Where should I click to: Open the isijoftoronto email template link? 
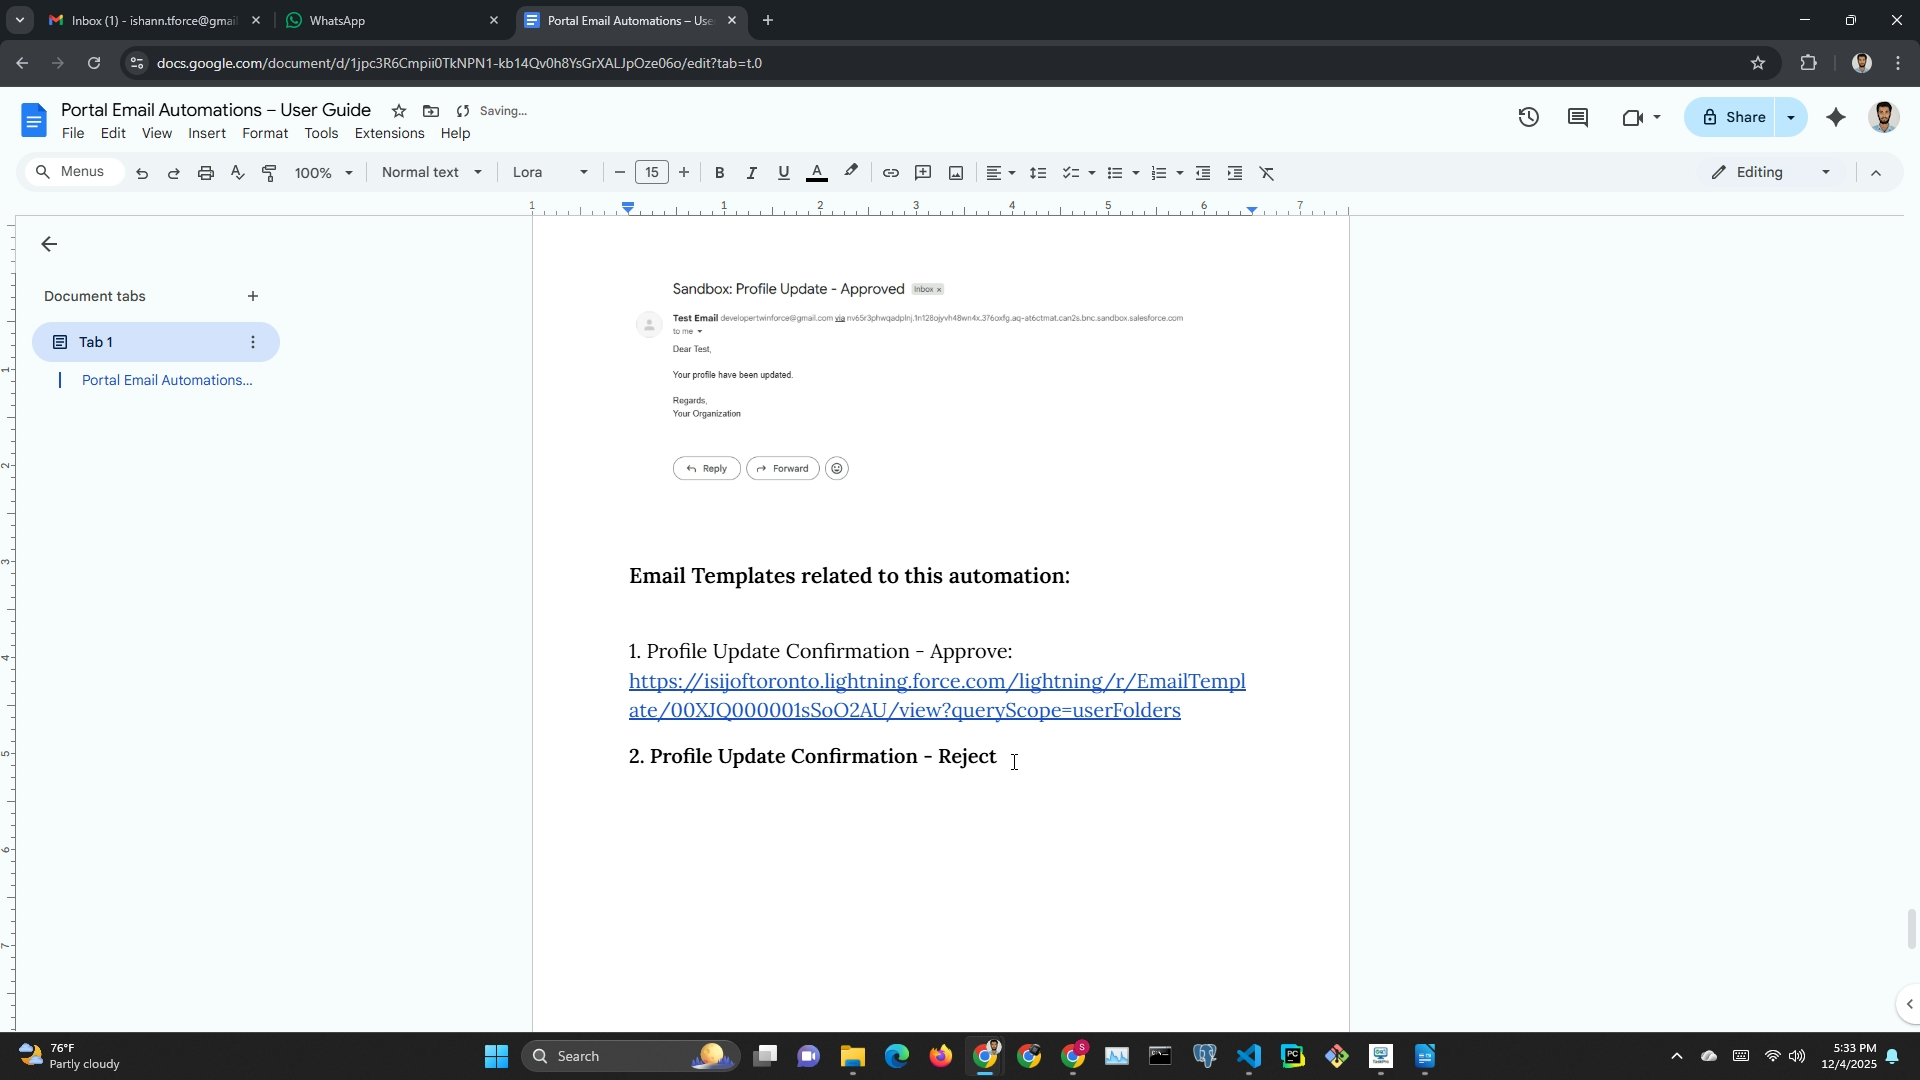(936, 683)
